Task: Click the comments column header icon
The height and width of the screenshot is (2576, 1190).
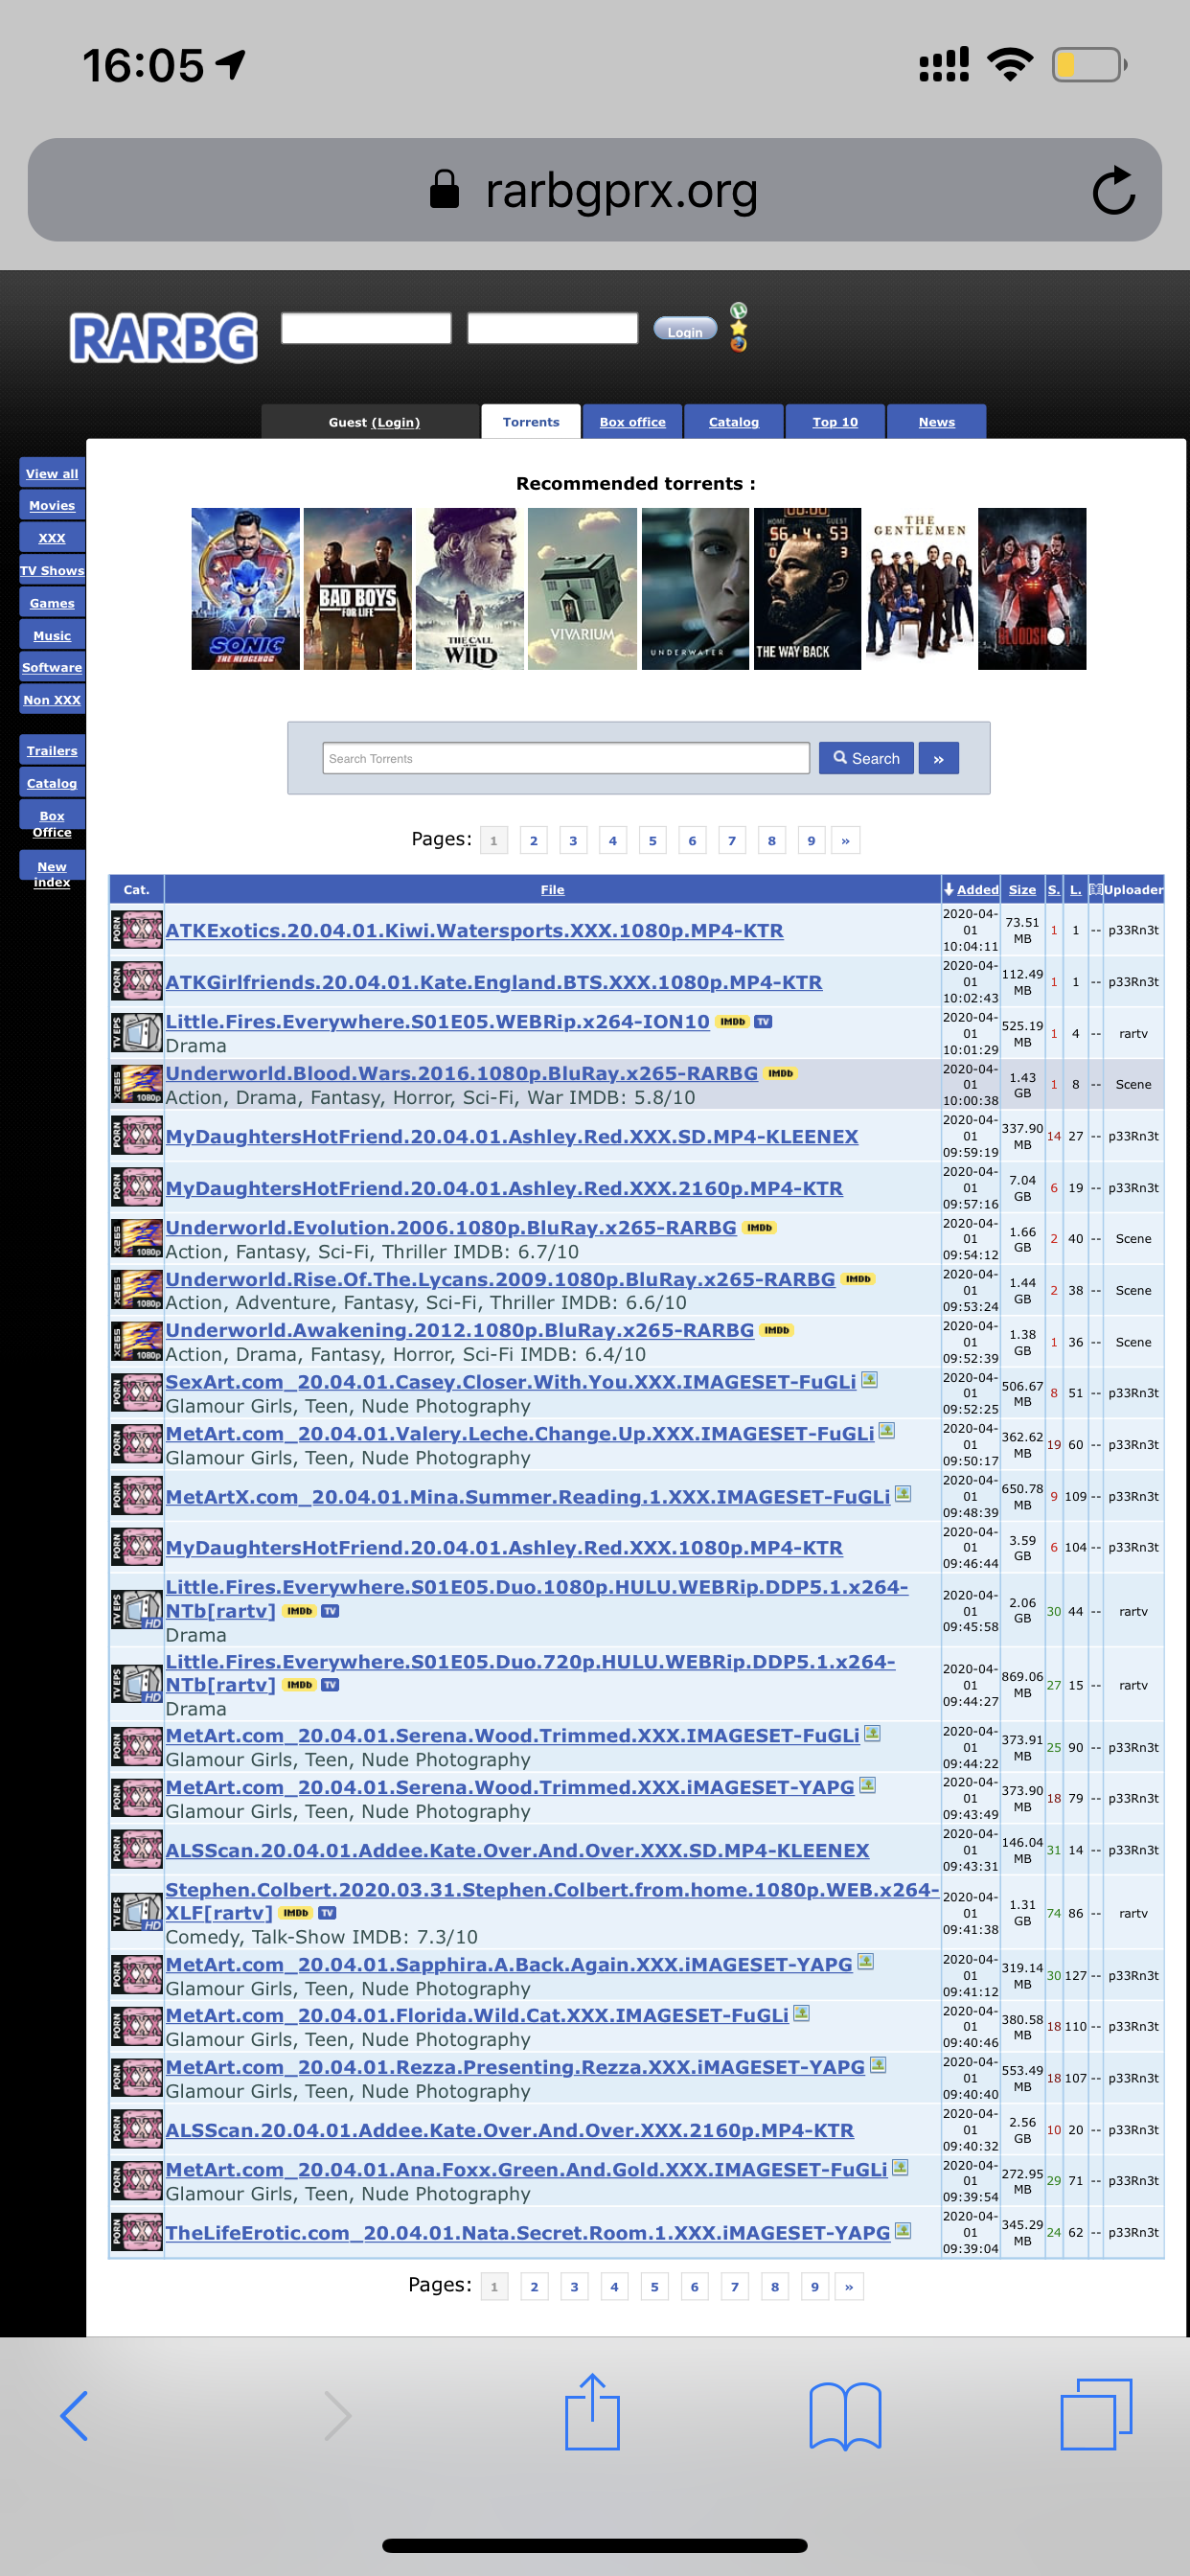Action: coord(1095,889)
